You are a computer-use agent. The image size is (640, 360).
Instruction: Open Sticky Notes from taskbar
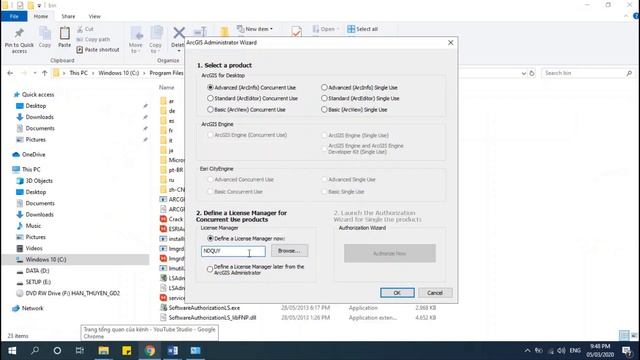pyautogui.click(x=127, y=351)
